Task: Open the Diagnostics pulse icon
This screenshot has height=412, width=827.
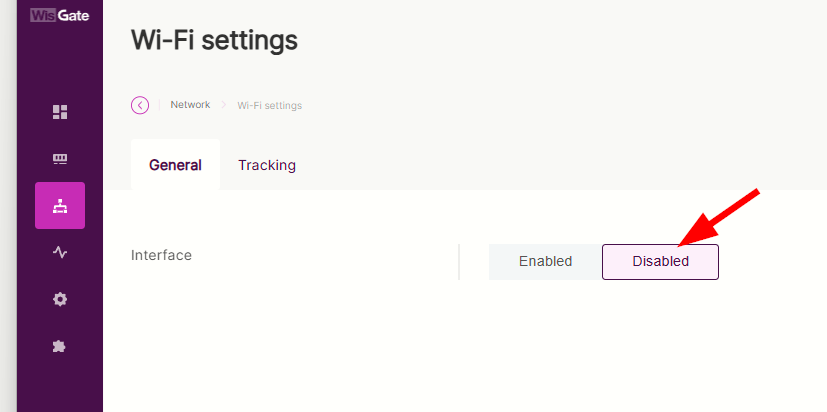Action: [60, 253]
